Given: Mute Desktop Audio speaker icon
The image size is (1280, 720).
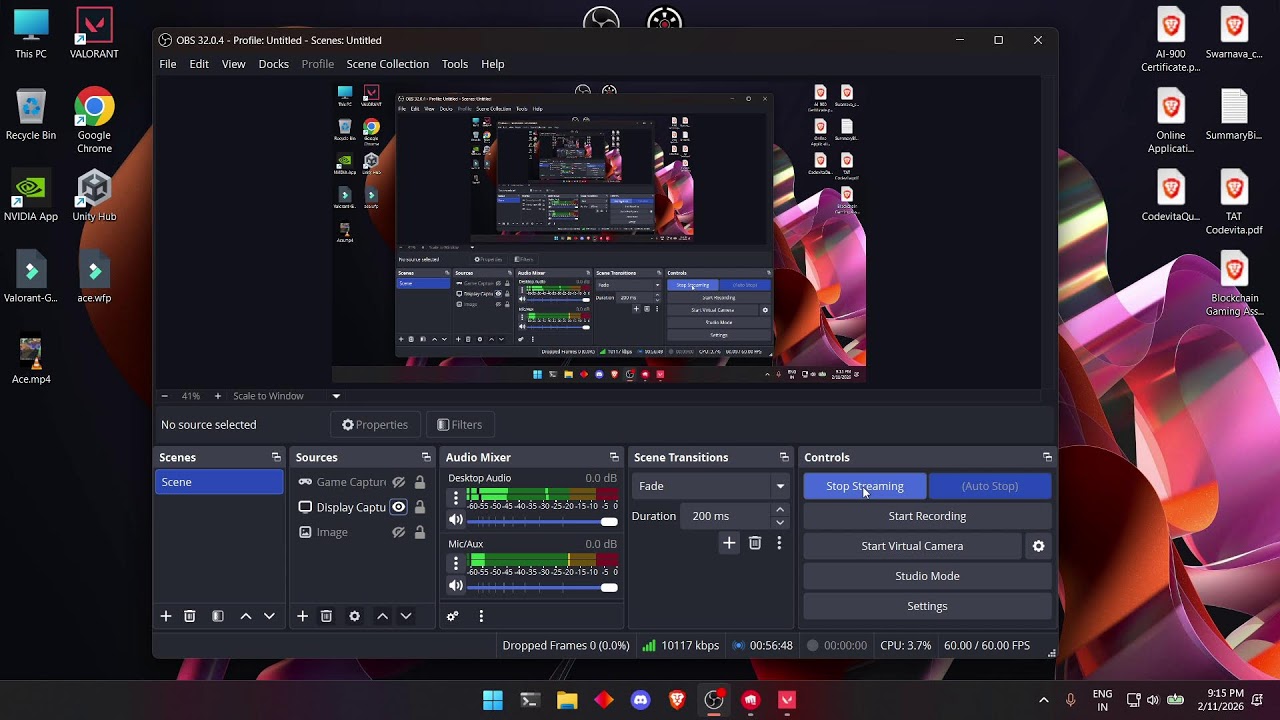Looking at the screenshot, I should point(456,520).
